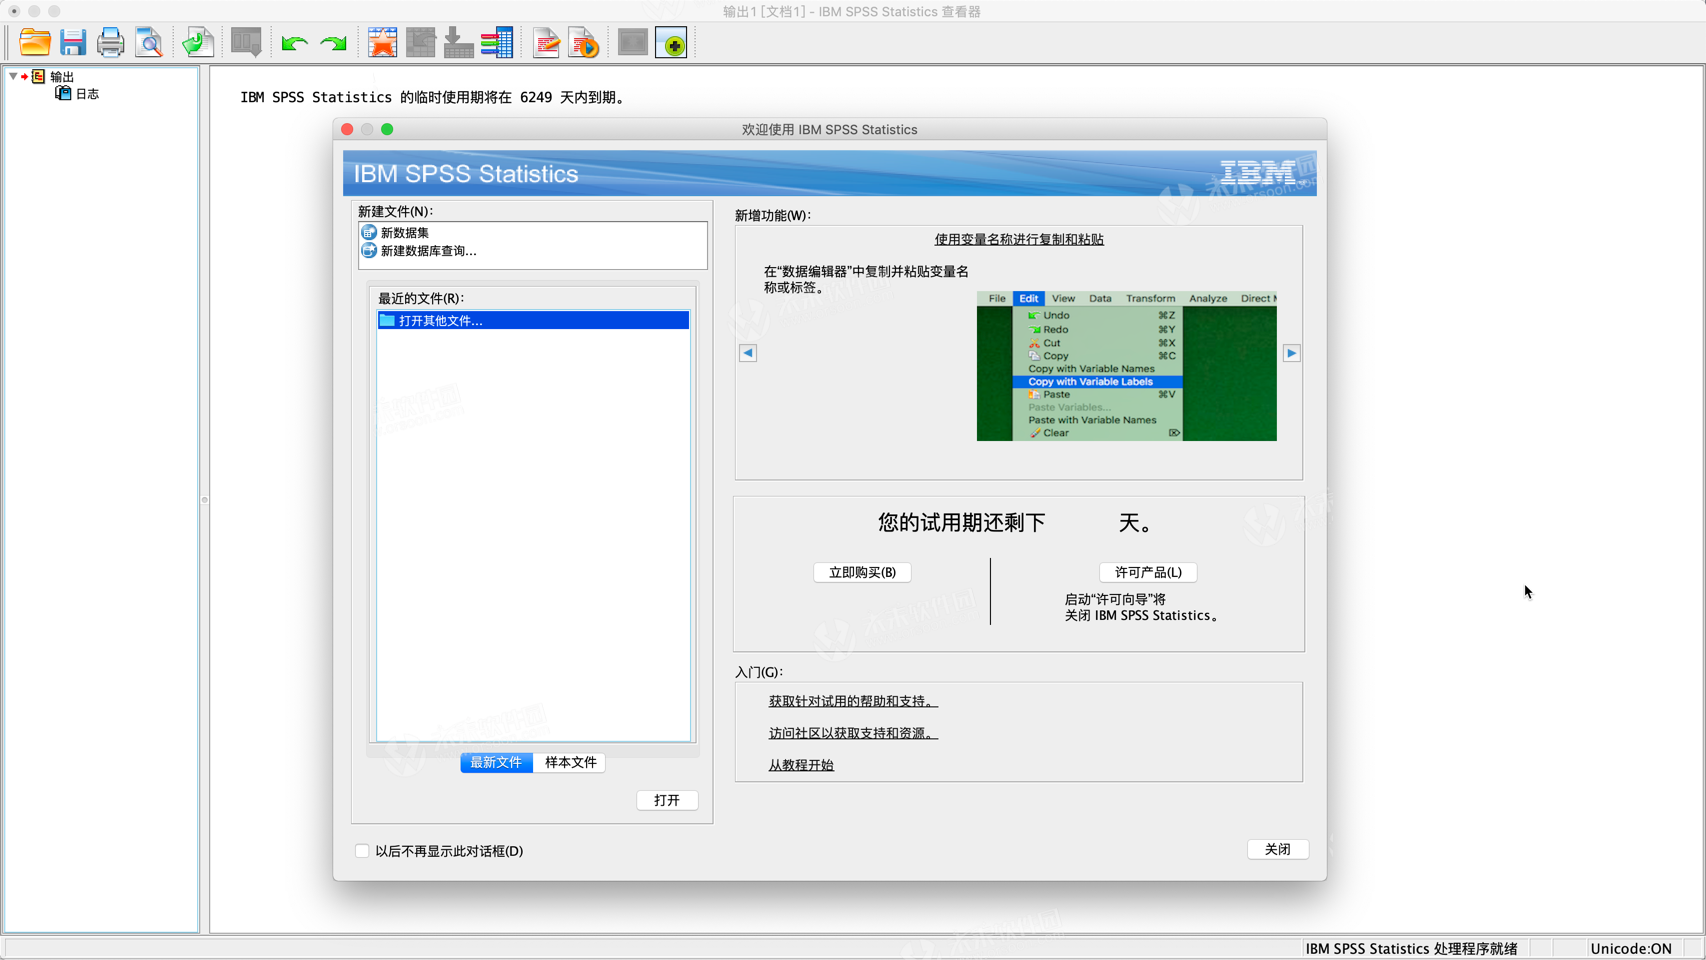Select the 日志 log item in outline

tap(87, 94)
